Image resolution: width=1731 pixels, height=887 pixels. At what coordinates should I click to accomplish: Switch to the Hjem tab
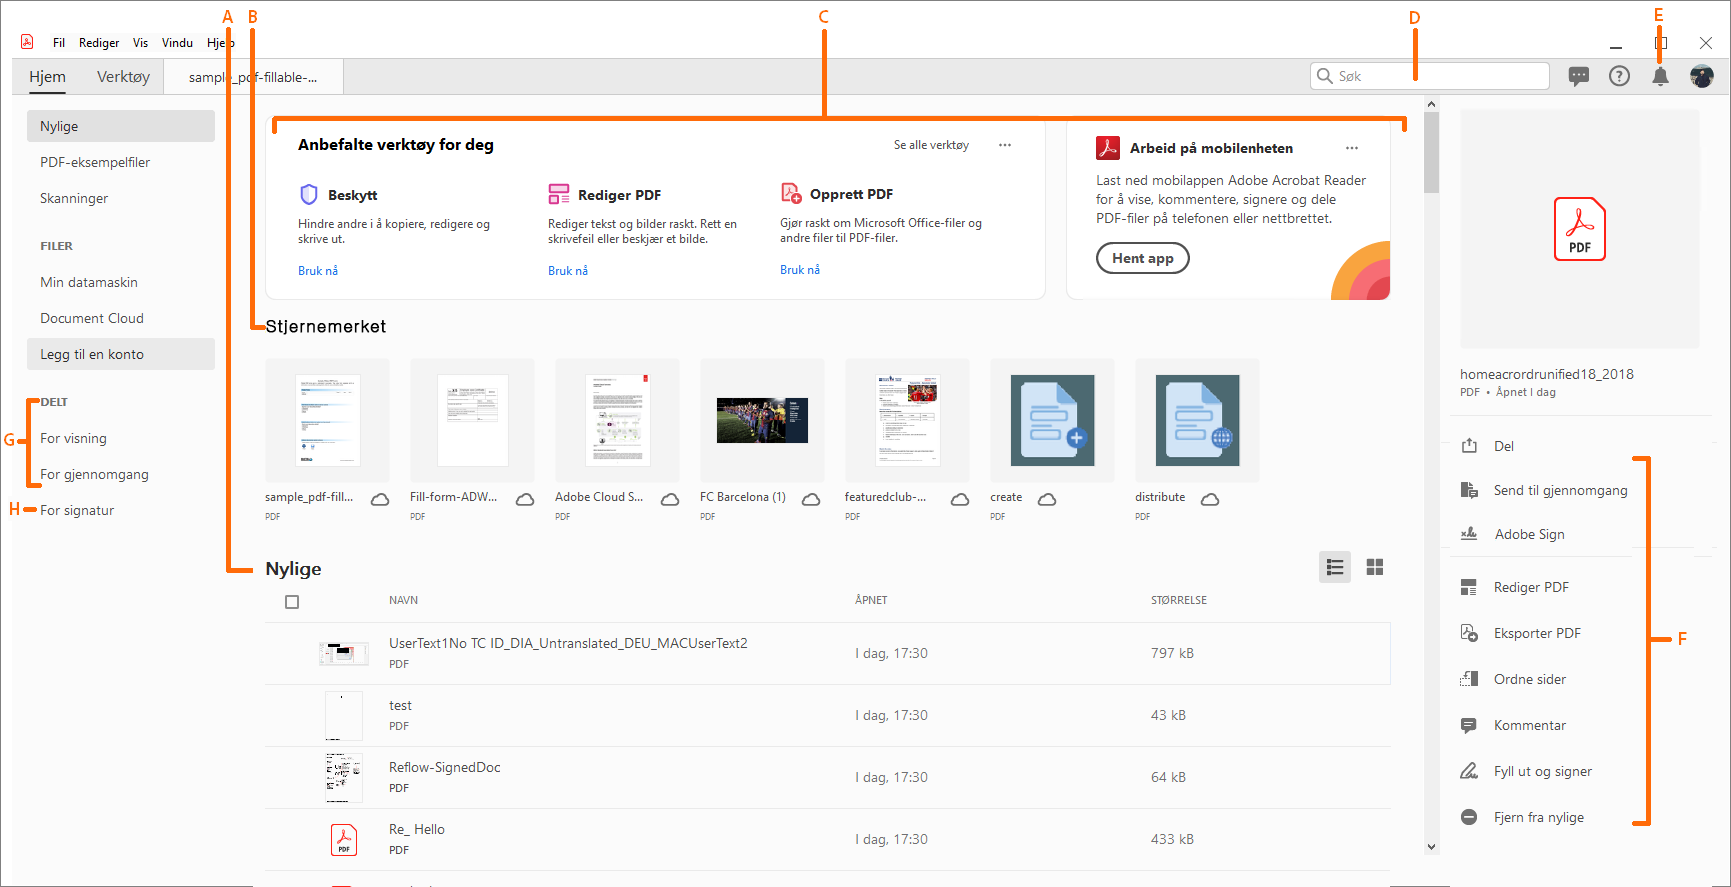[x=47, y=77]
